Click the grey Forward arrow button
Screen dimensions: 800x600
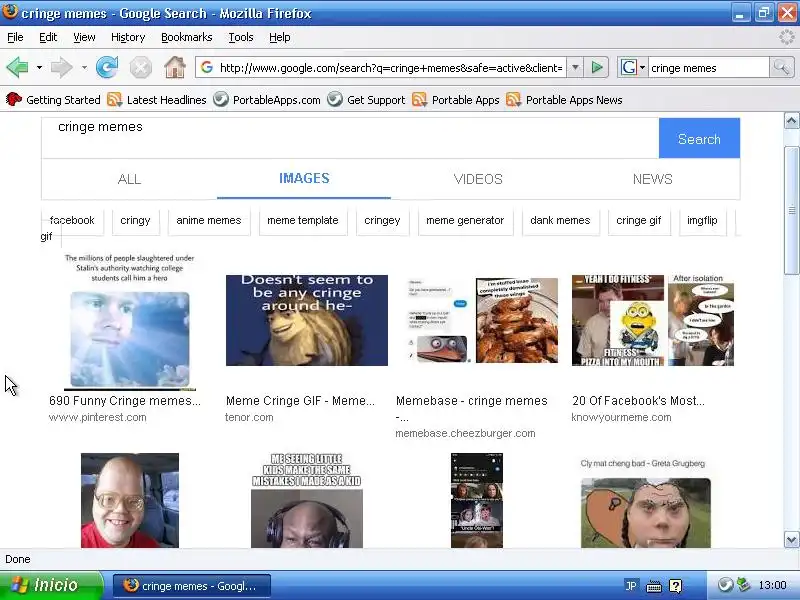[61, 67]
